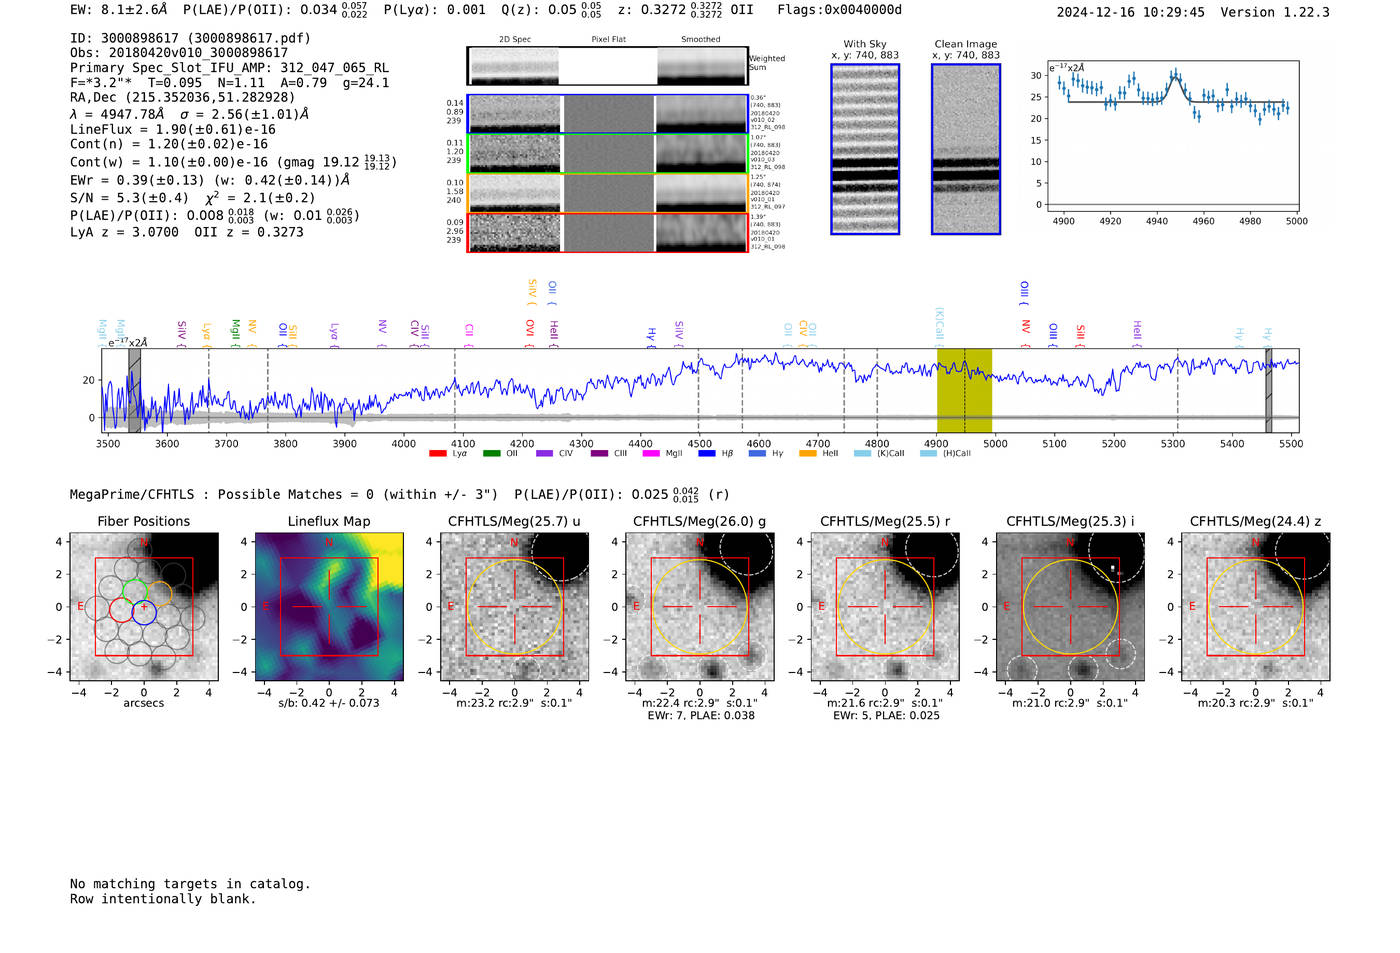Click the red Lyα legend swatch

pyautogui.click(x=437, y=454)
